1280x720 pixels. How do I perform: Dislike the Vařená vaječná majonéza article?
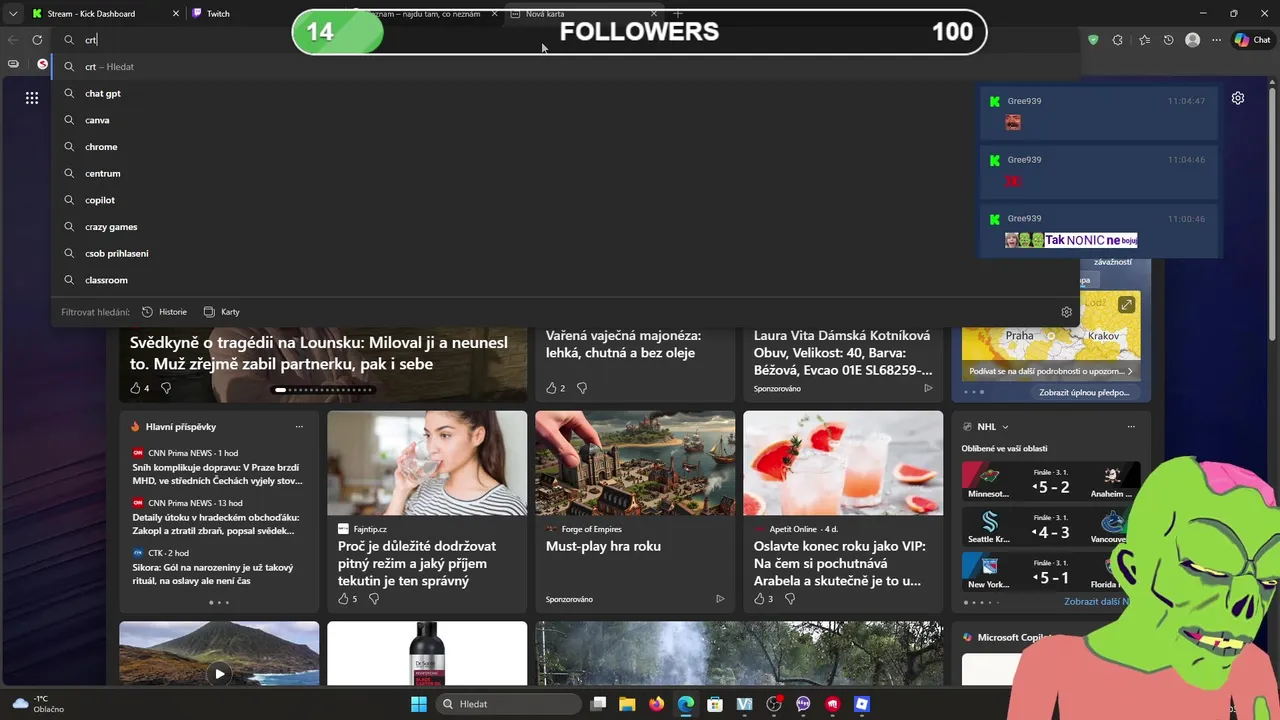tap(582, 388)
